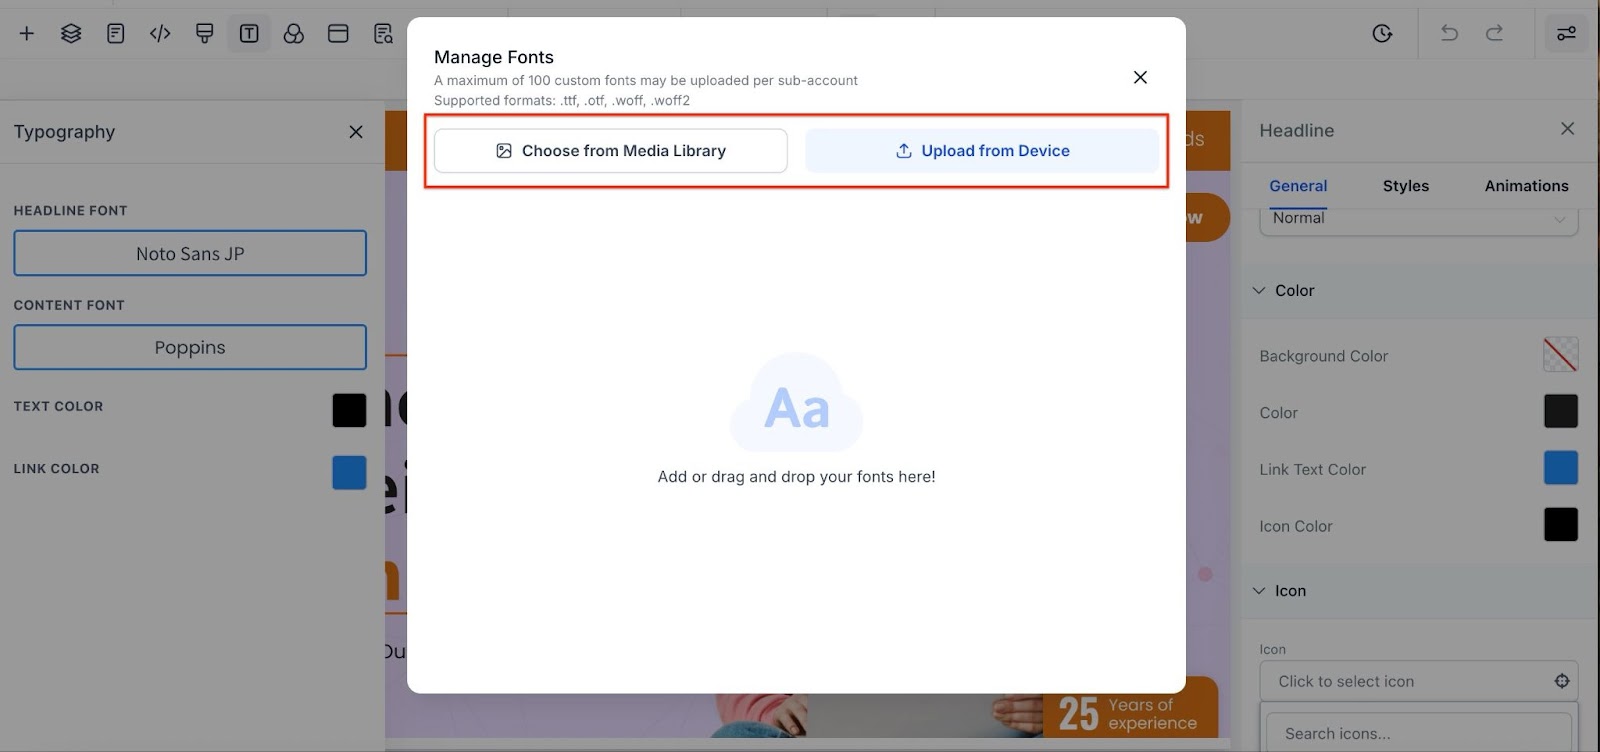Screen dimensions: 1600x752
Task: Click the redo arrow icon
Action: [1494, 34]
